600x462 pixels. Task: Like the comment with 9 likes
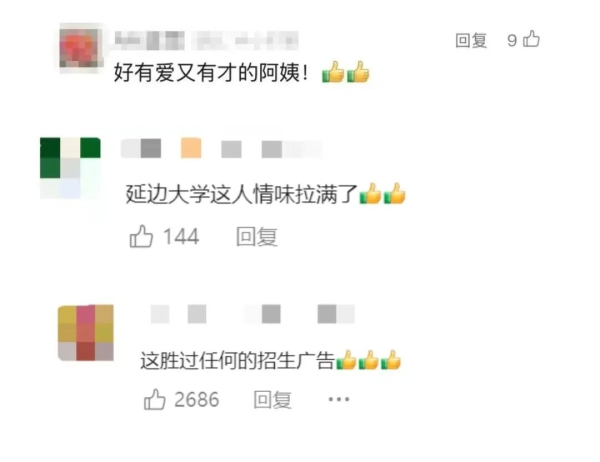coord(532,39)
